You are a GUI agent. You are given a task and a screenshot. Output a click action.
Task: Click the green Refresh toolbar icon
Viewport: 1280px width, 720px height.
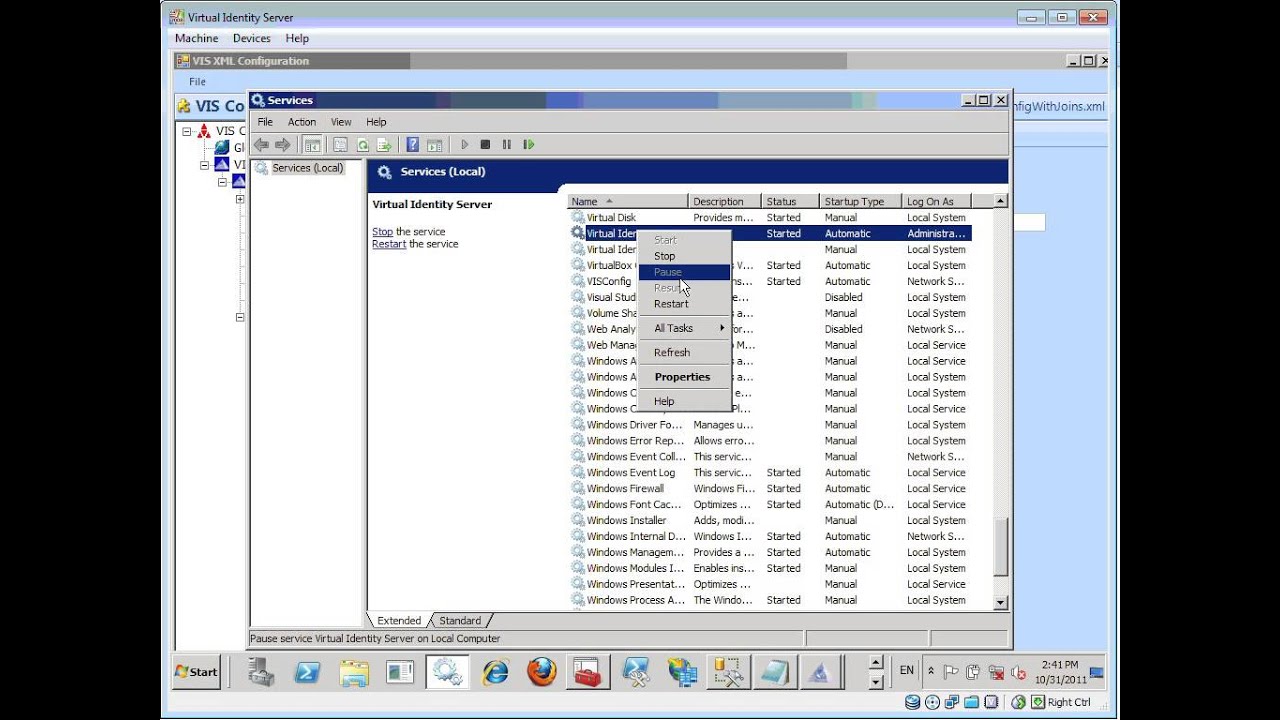[x=362, y=145]
